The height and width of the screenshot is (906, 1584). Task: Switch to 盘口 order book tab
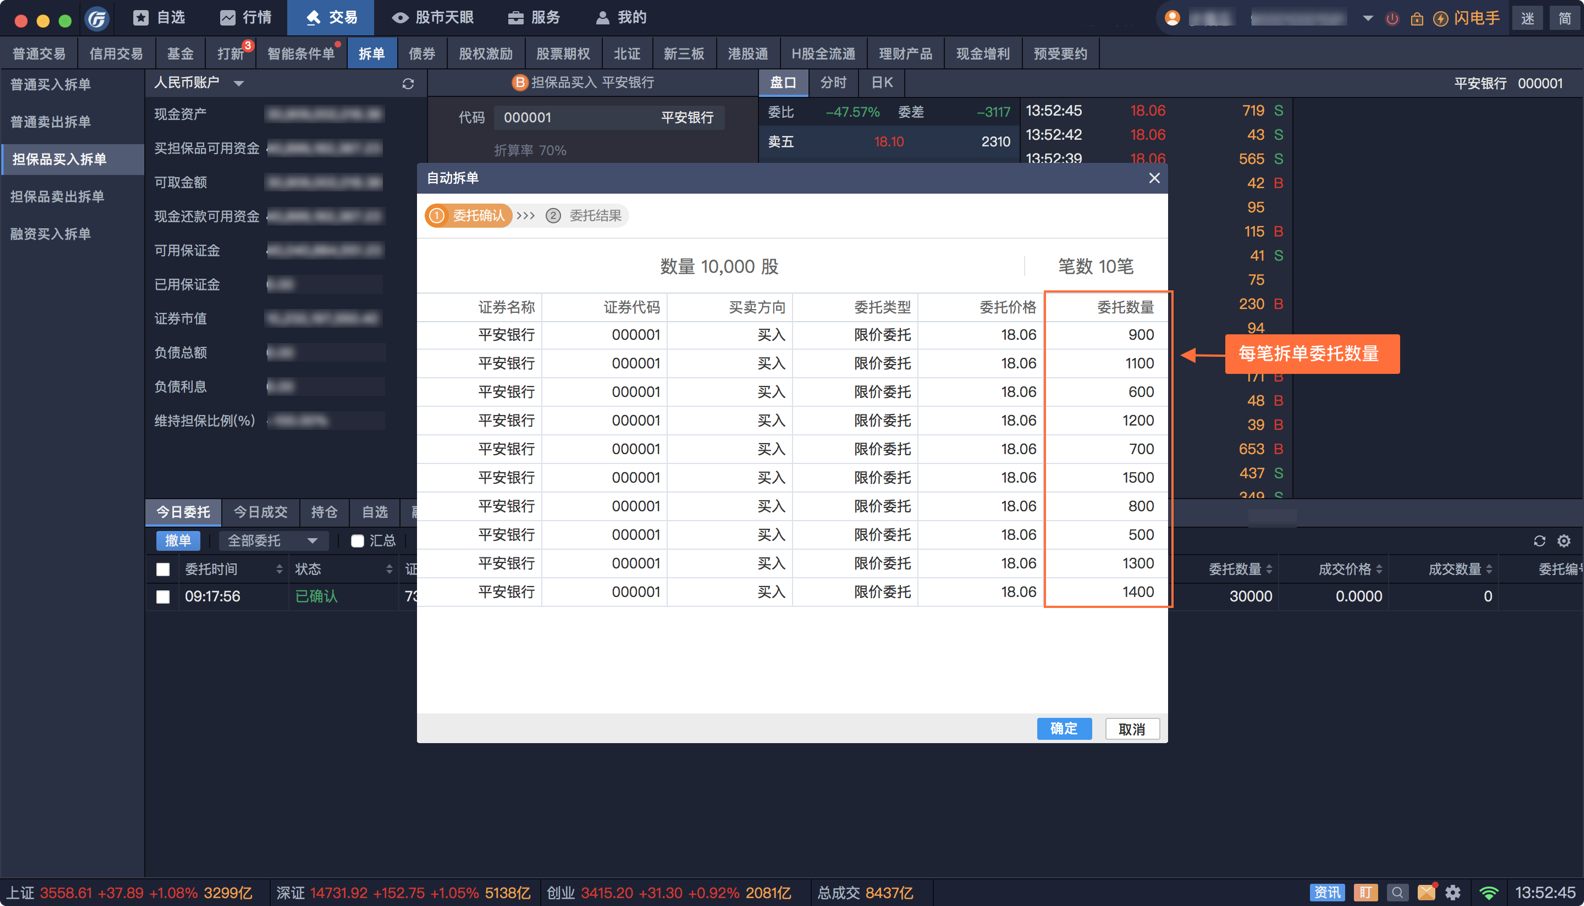pos(783,83)
